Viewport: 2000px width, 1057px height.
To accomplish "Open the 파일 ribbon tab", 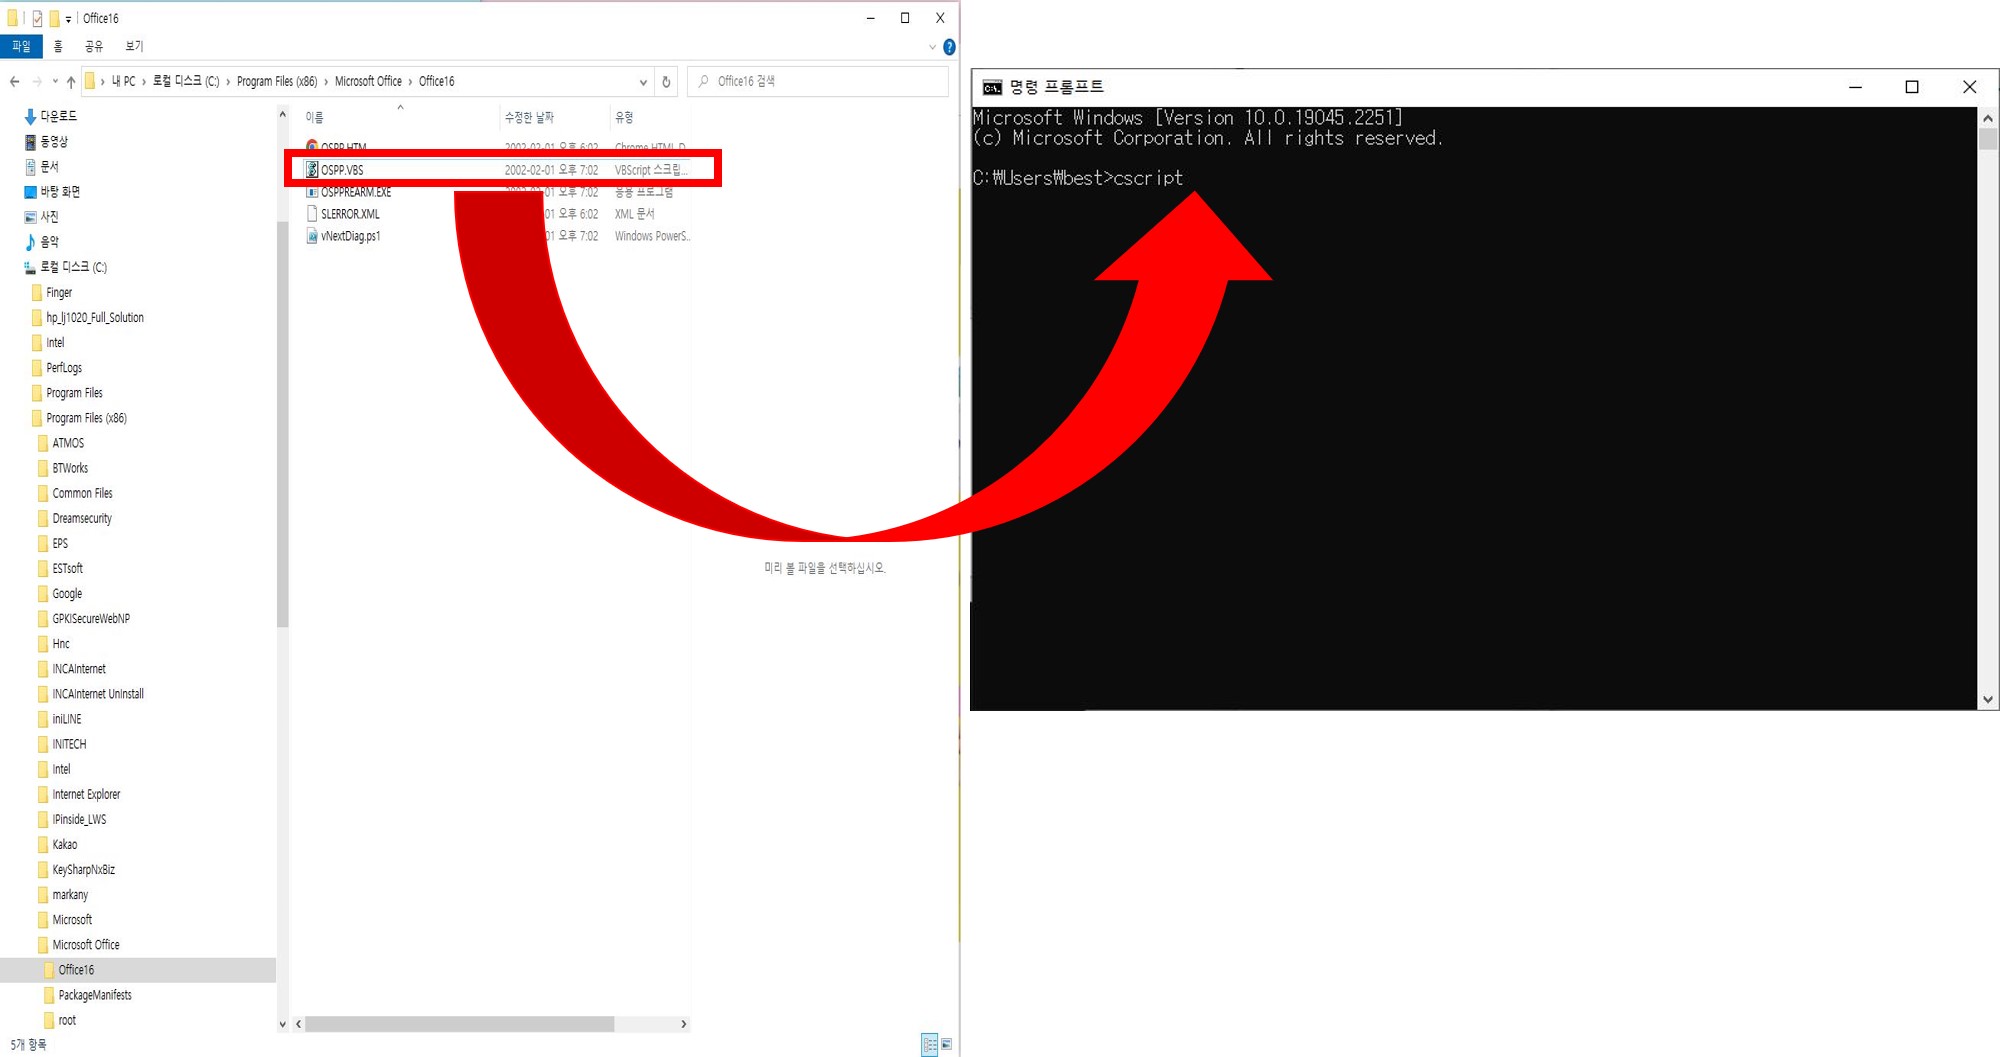I will [x=21, y=46].
